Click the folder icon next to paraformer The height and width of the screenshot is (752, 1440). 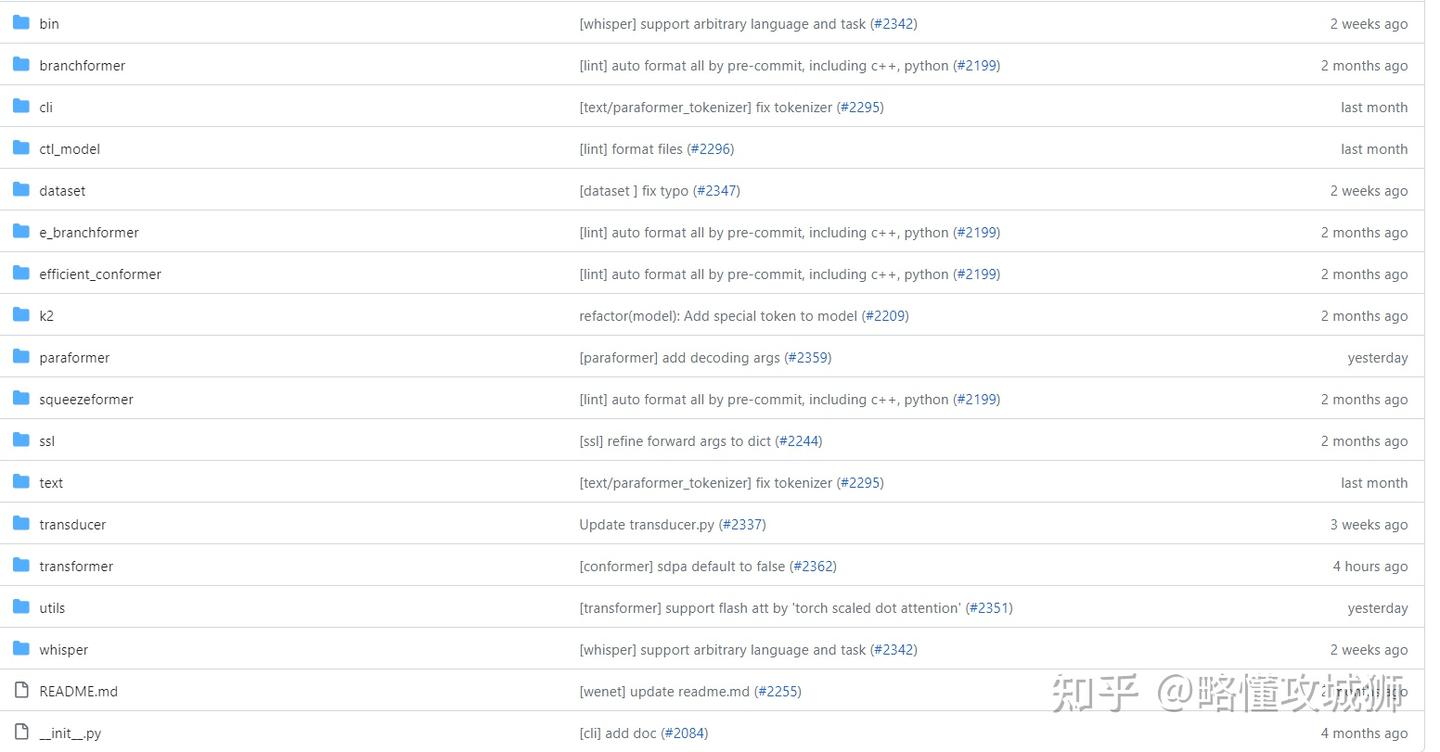(21, 357)
